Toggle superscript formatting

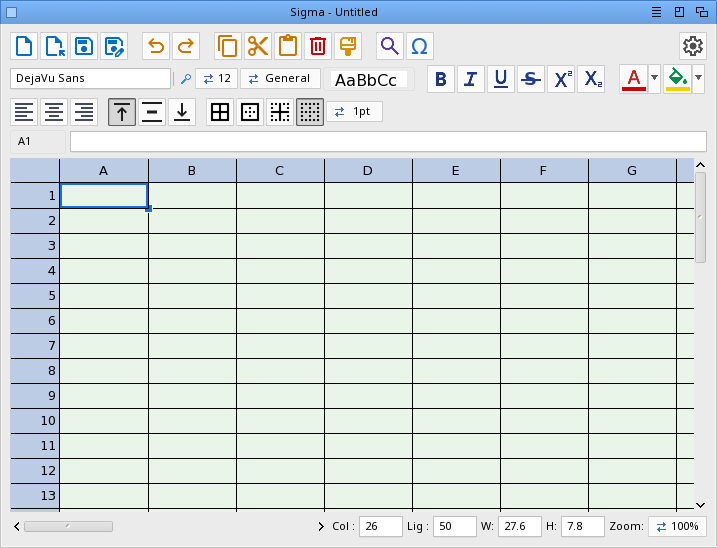(x=561, y=79)
